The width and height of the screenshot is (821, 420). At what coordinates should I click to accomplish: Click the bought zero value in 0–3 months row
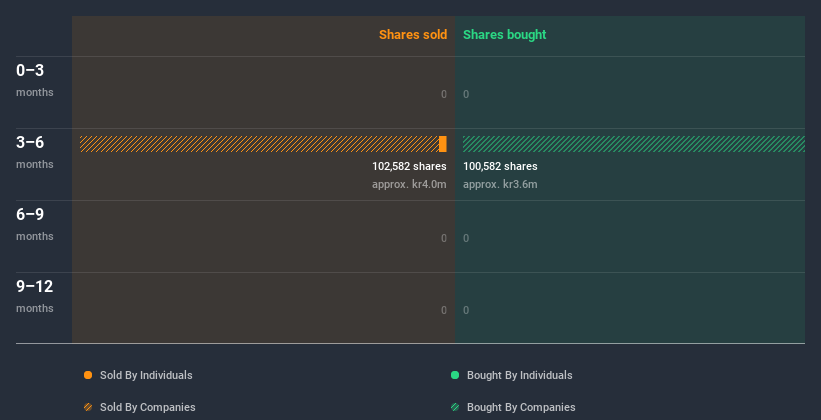[466, 94]
